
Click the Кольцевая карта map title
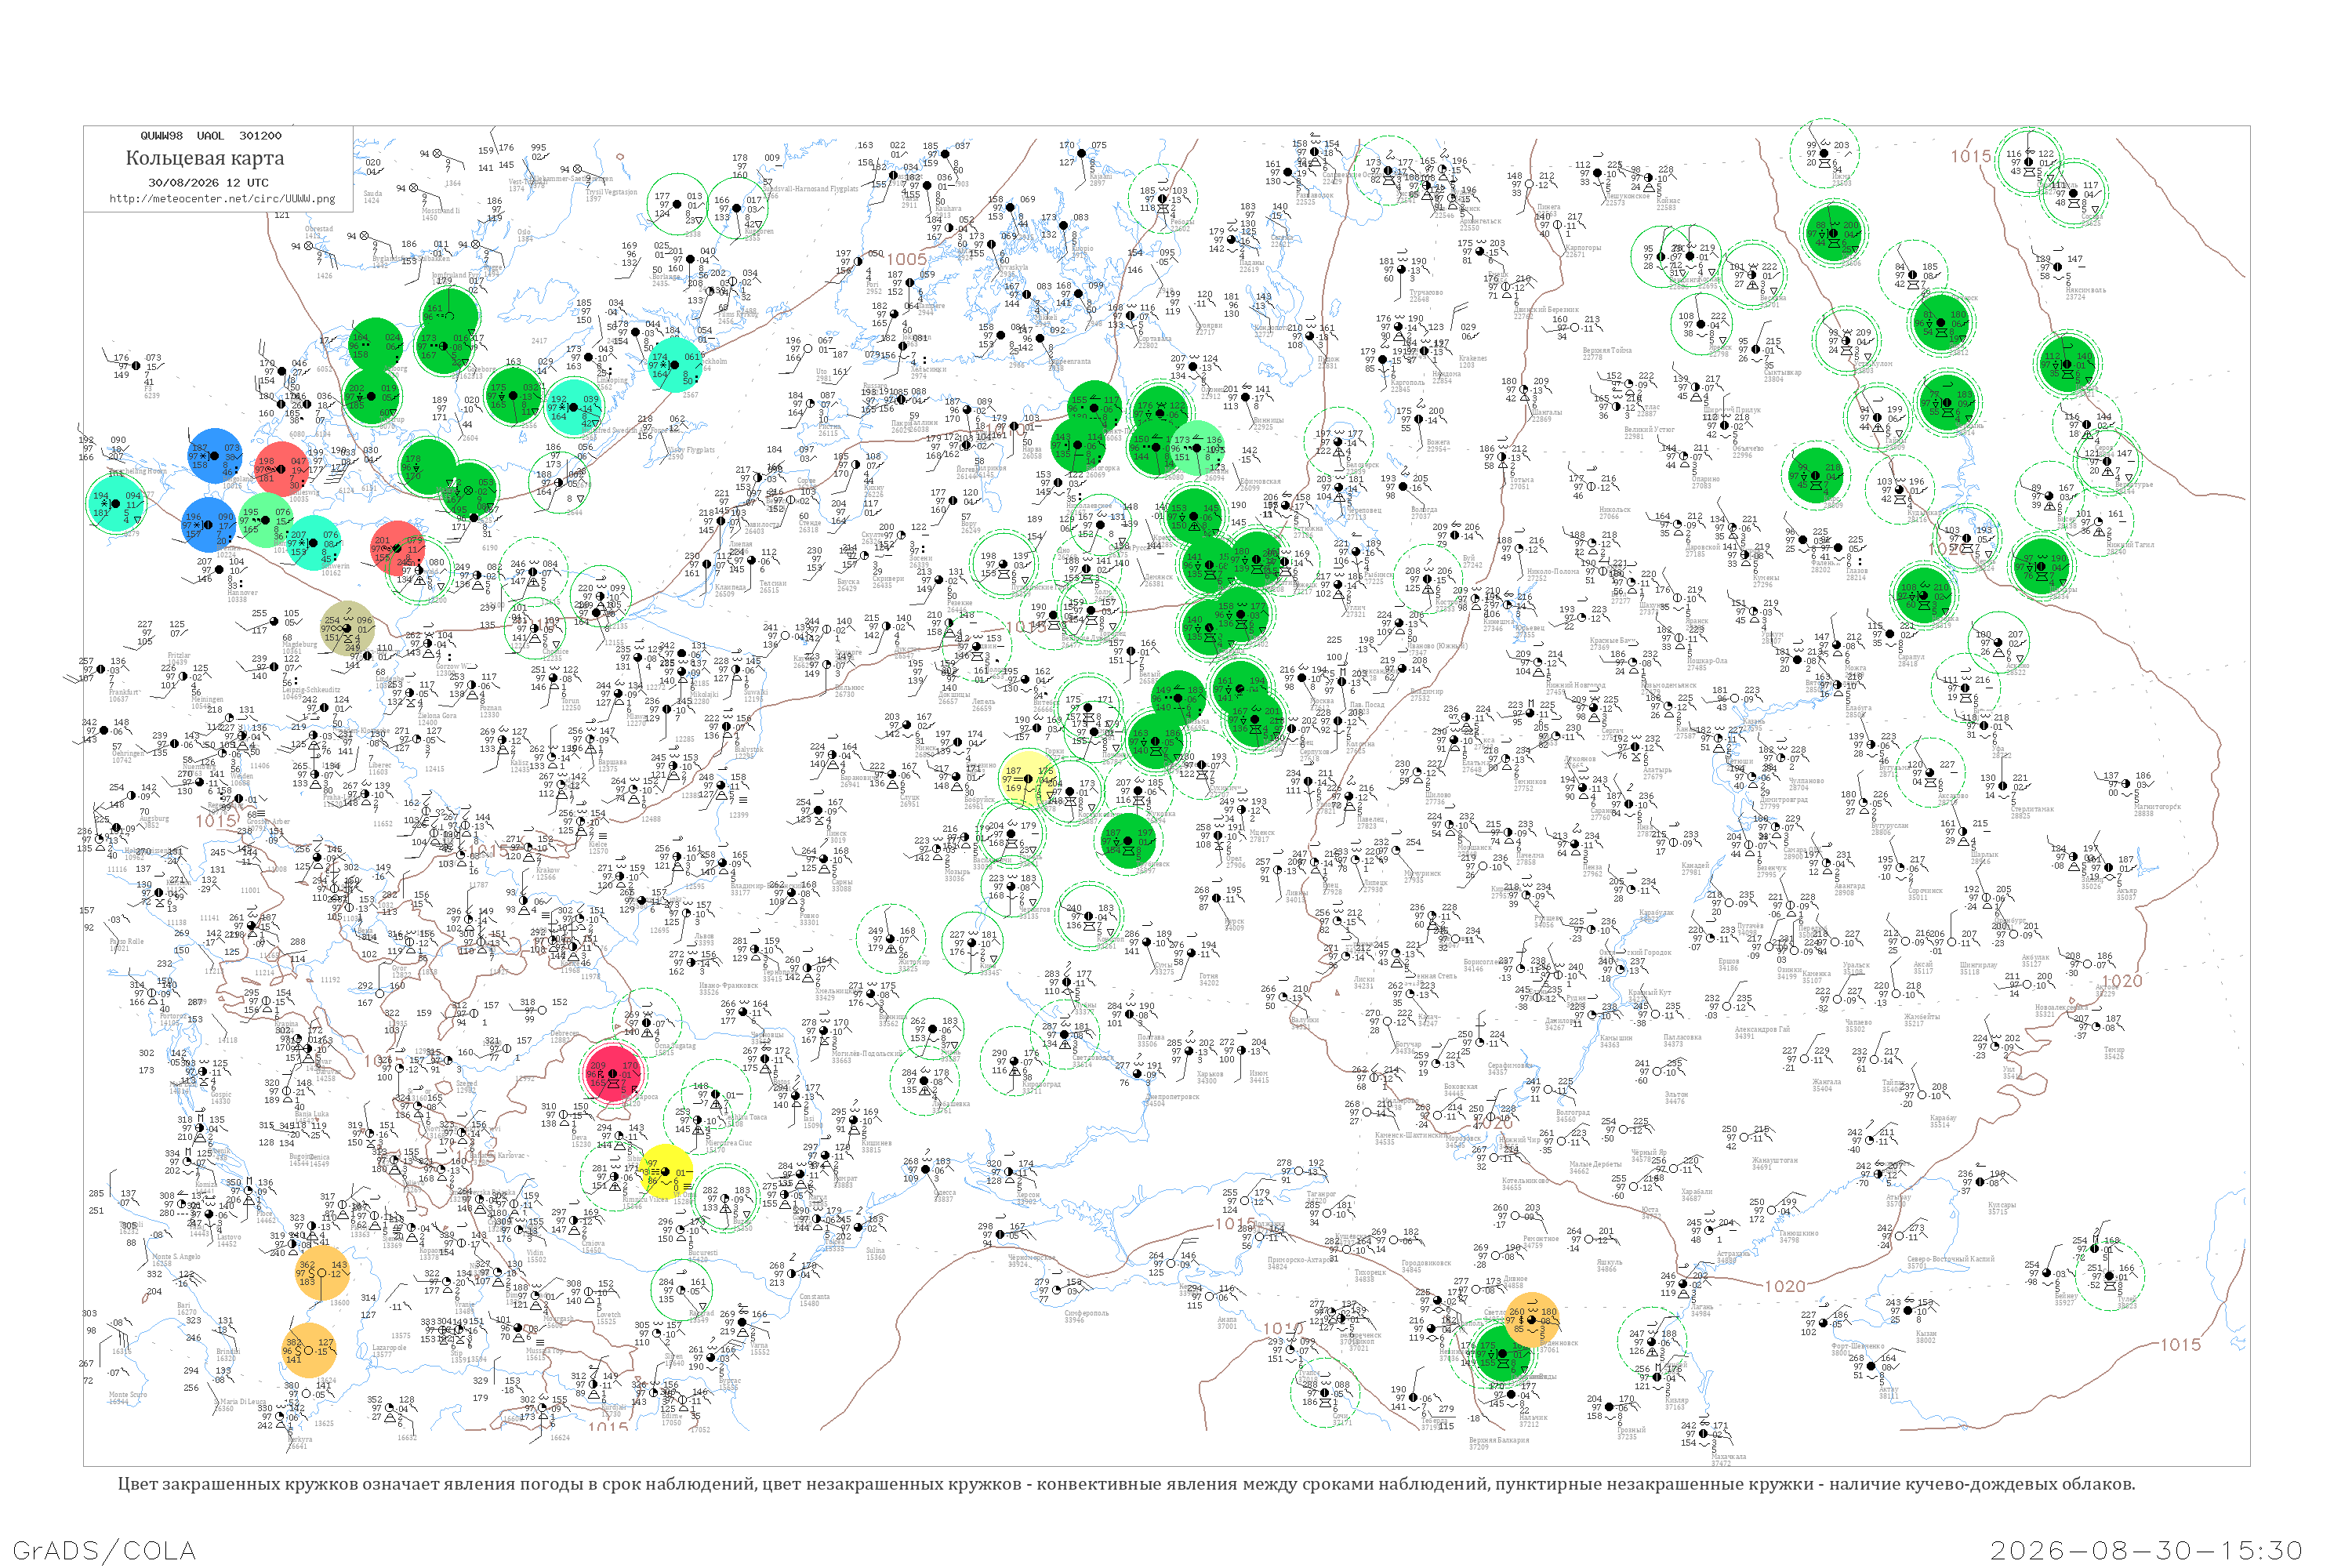pos(205,158)
